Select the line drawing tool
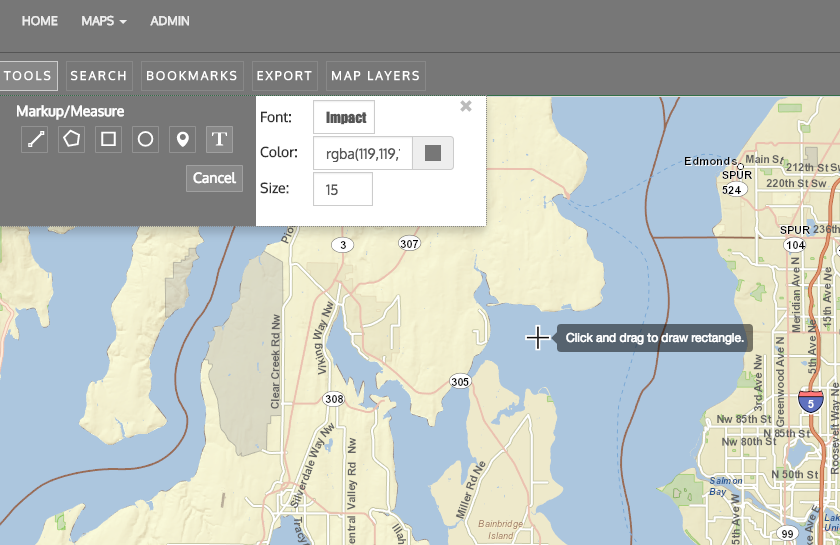Viewport: 840px width, 545px height. [x=35, y=140]
